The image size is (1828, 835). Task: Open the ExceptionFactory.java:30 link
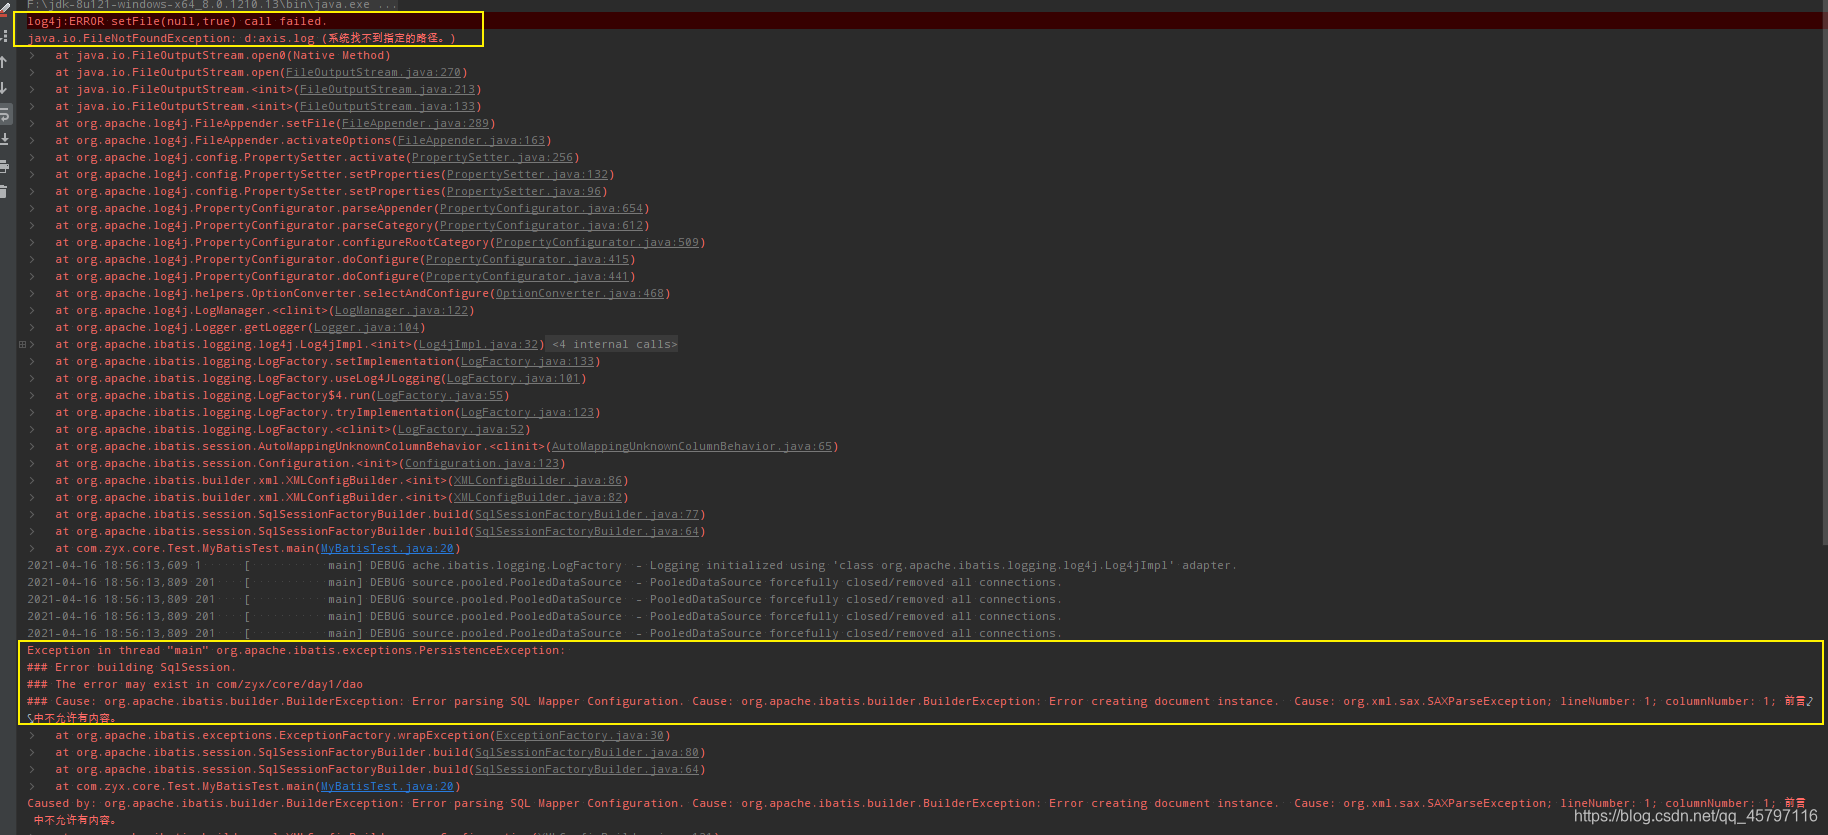(580, 736)
